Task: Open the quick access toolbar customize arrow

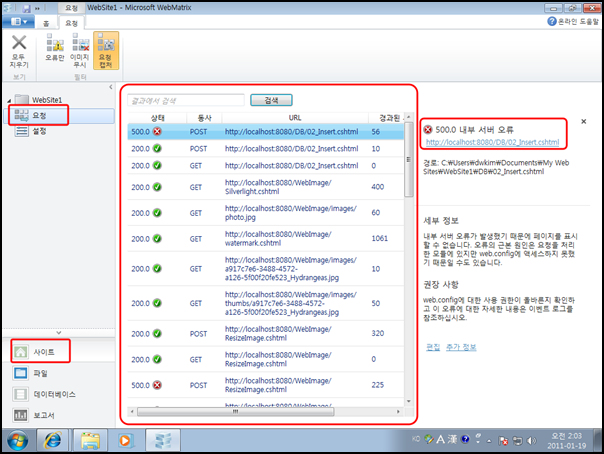Action: click(x=37, y=8)
